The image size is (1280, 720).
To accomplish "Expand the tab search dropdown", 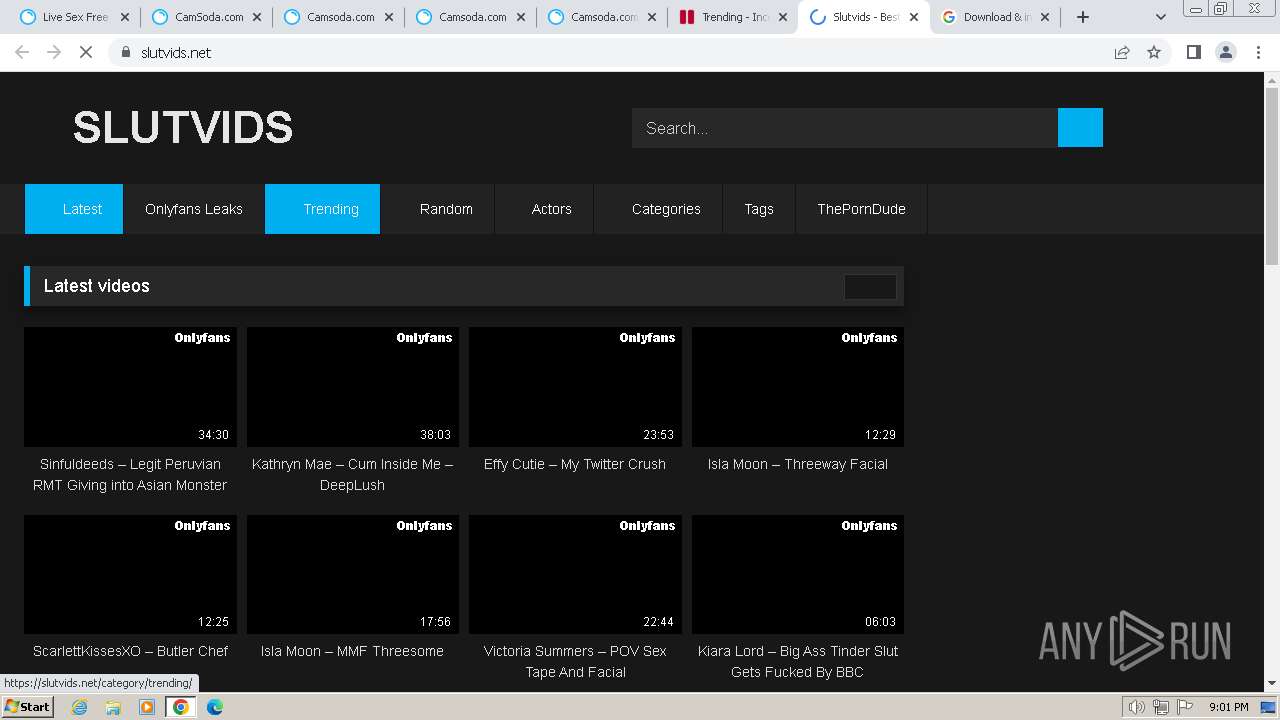I will [x=1160, y=17].
